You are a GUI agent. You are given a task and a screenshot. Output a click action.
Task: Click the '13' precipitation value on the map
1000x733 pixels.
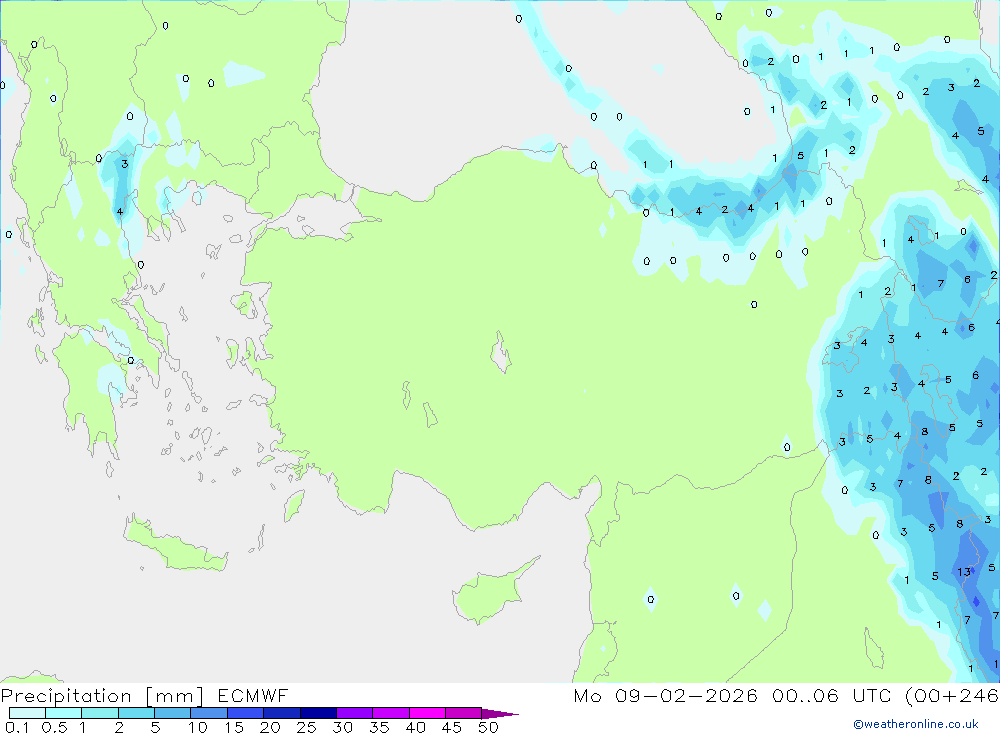pos(964,572)
